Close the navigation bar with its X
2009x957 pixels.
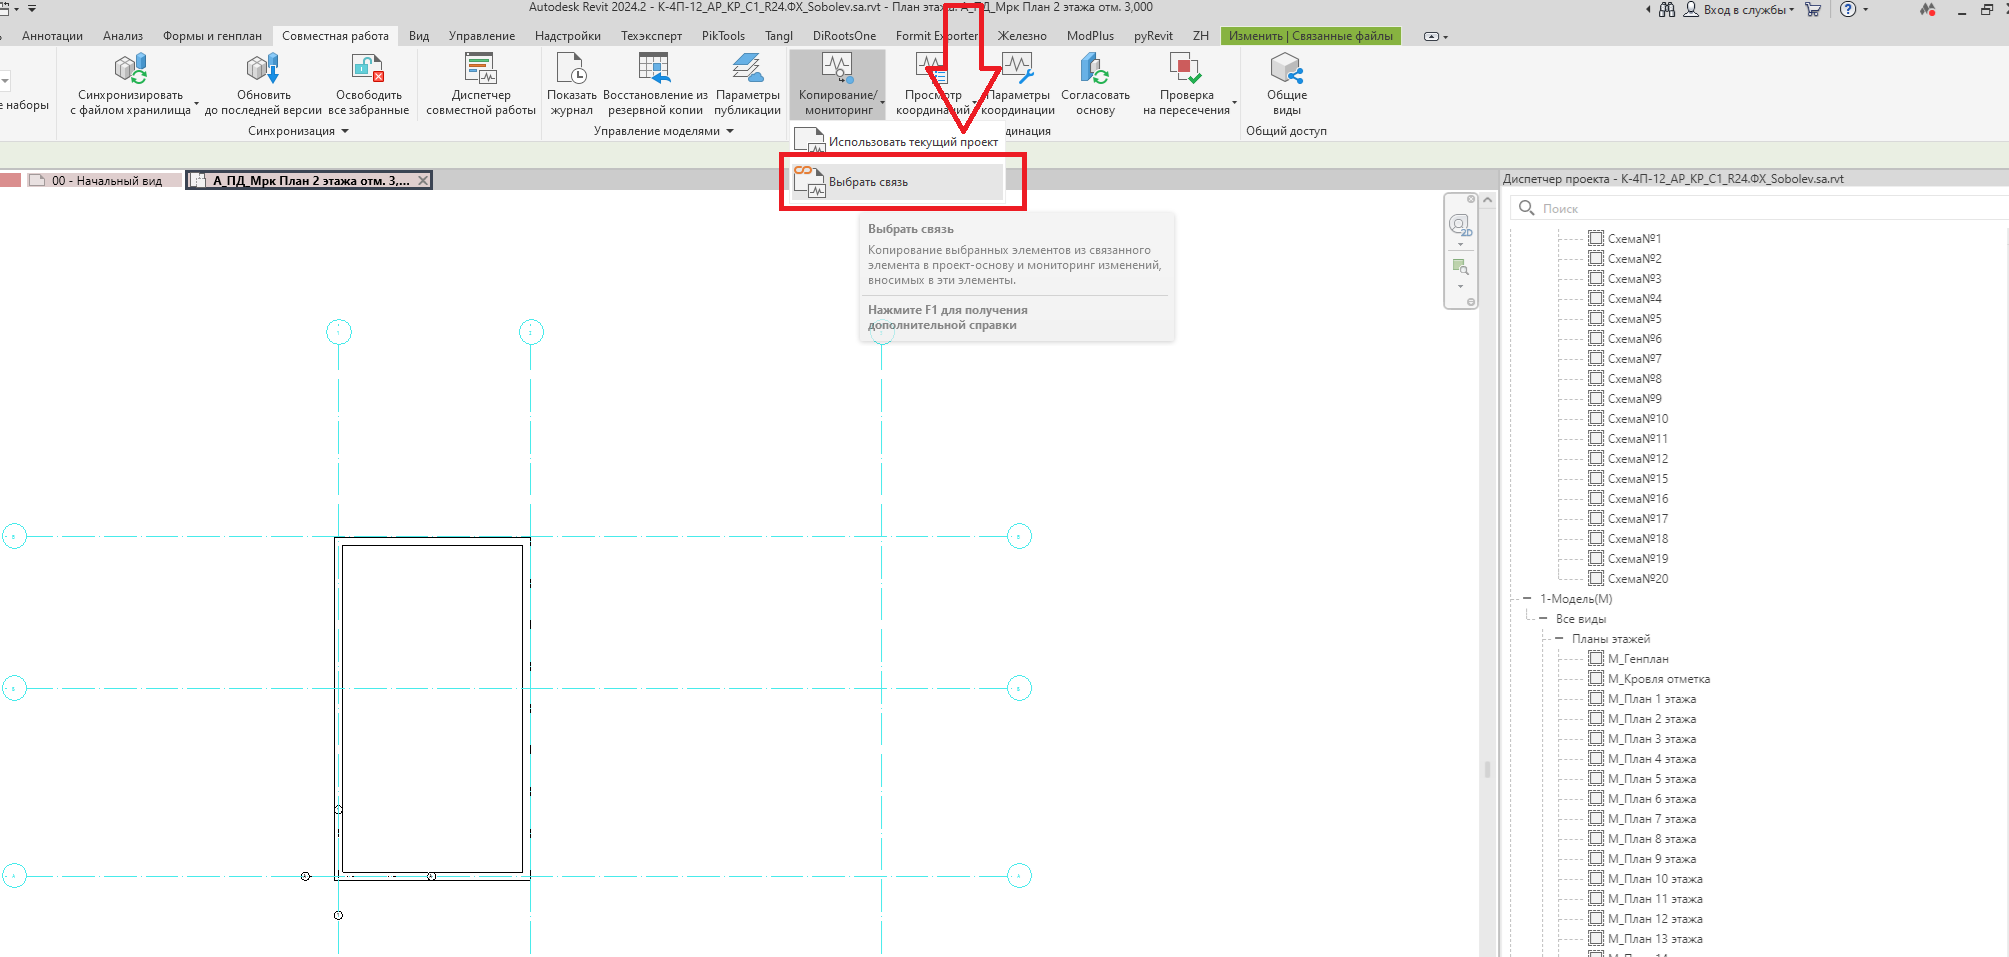click(x=1471, y=199)
